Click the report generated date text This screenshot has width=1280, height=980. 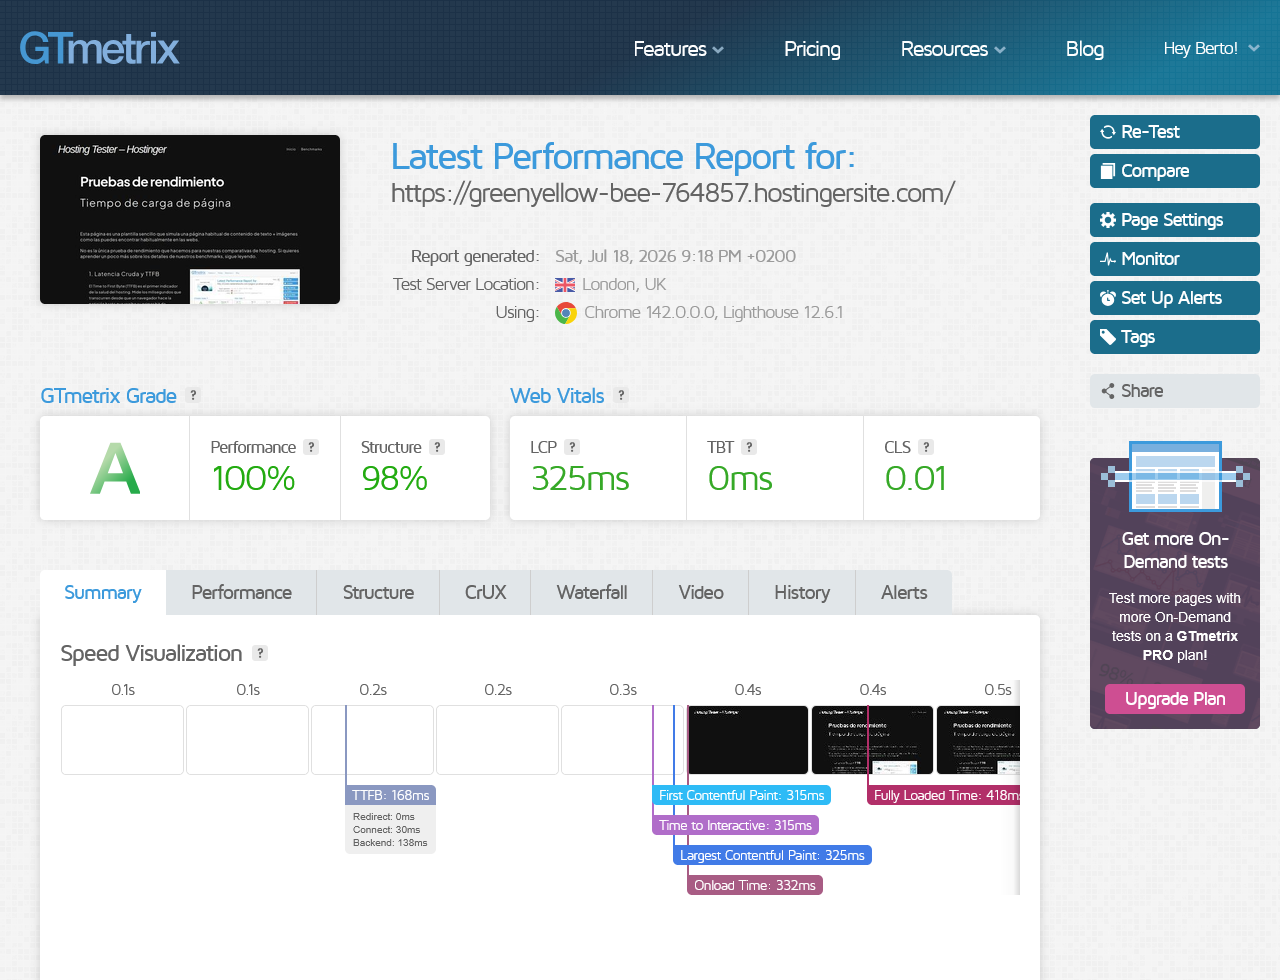pos(676,256)
